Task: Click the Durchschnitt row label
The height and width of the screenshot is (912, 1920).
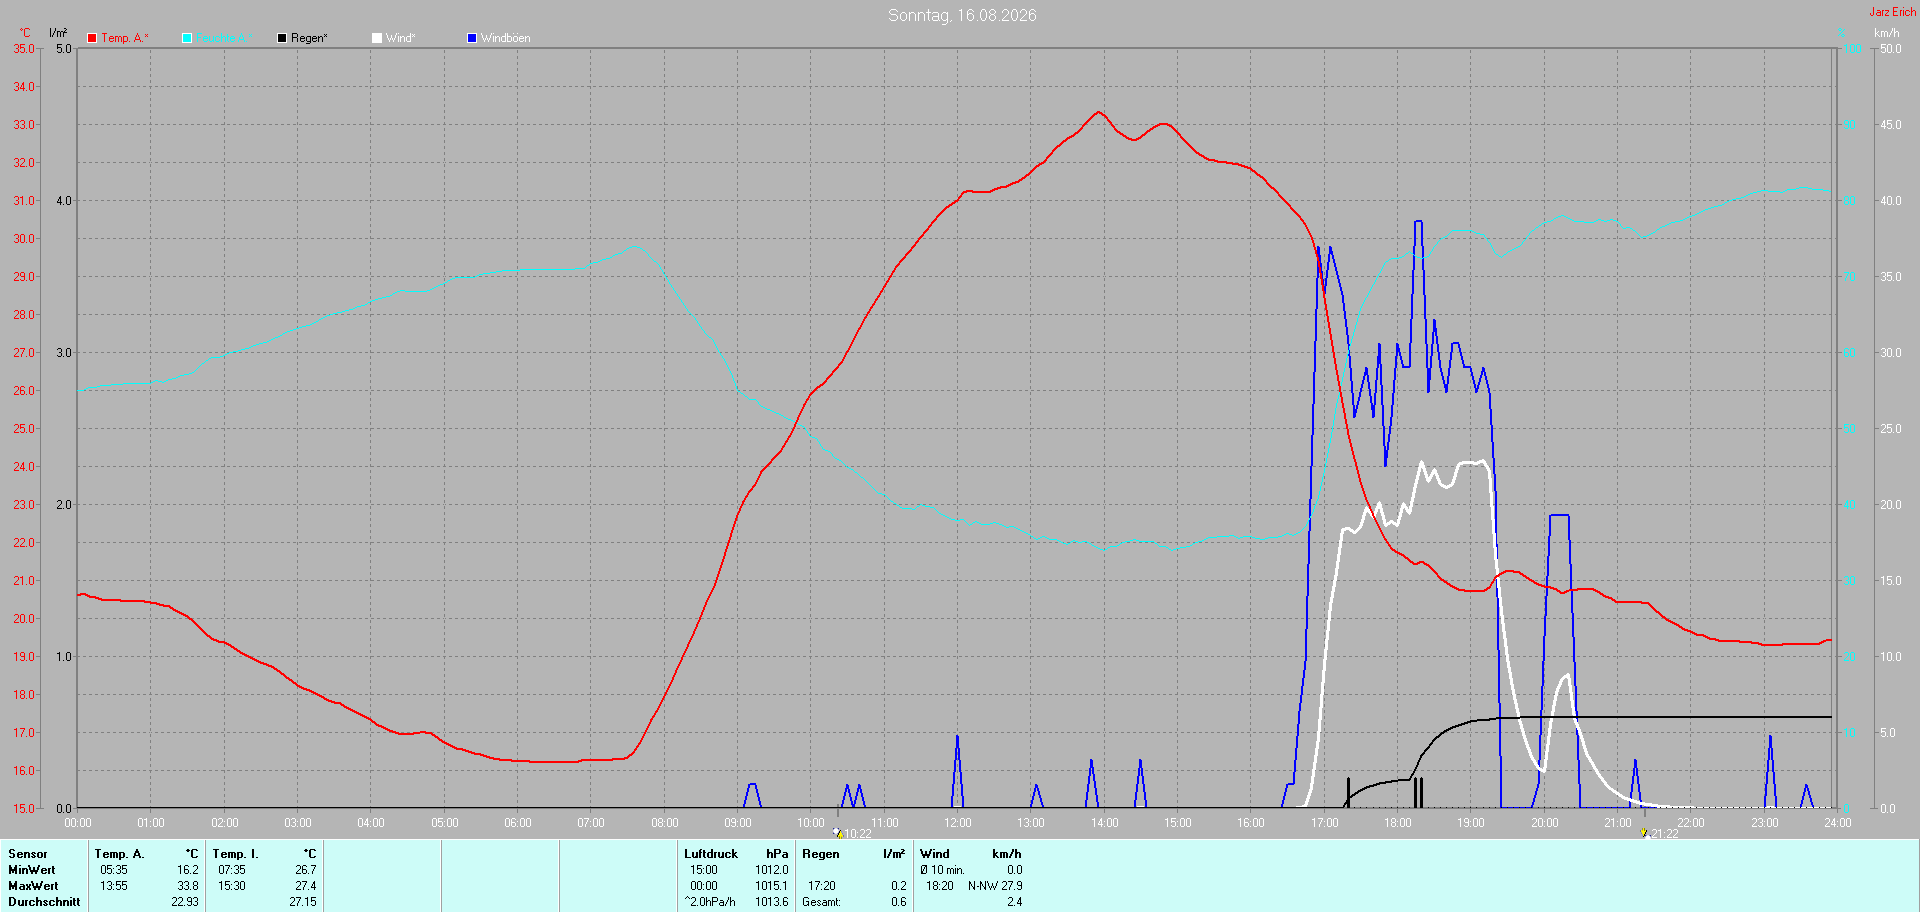Action: point(44,902)
